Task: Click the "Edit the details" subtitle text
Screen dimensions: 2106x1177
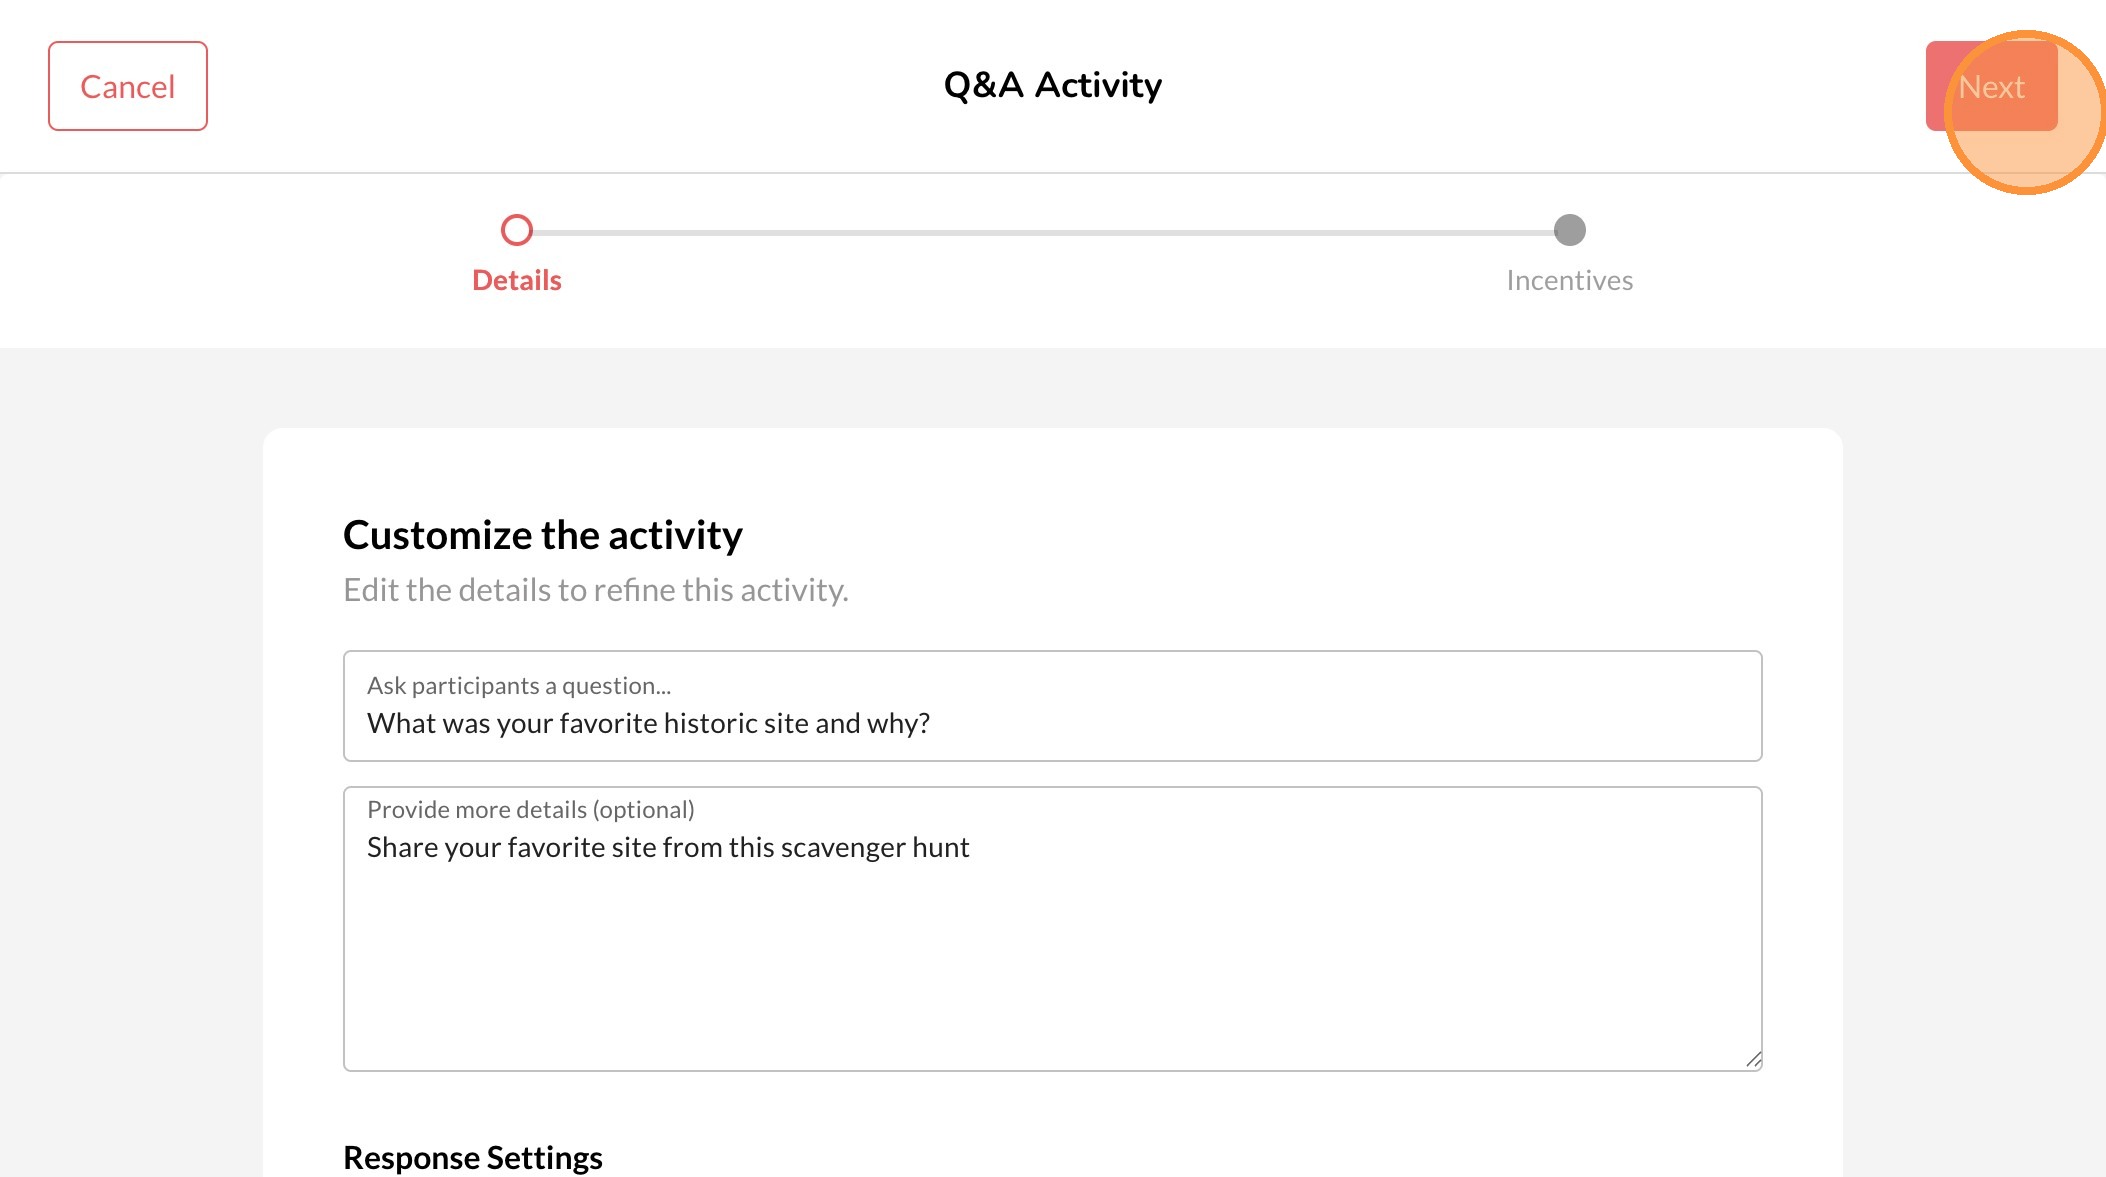Action: pyautogui.click(x=595, y=591)
